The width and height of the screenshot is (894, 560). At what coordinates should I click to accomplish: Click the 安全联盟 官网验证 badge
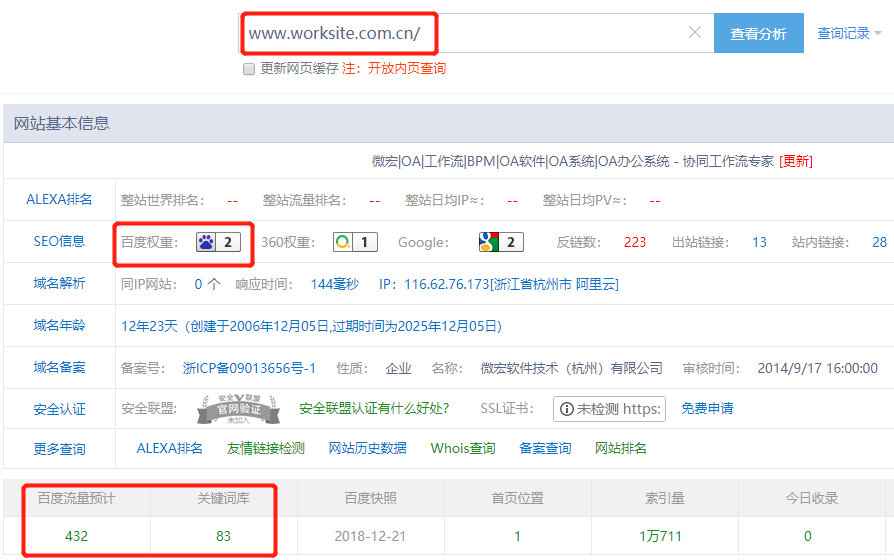[x=238, y=409]
